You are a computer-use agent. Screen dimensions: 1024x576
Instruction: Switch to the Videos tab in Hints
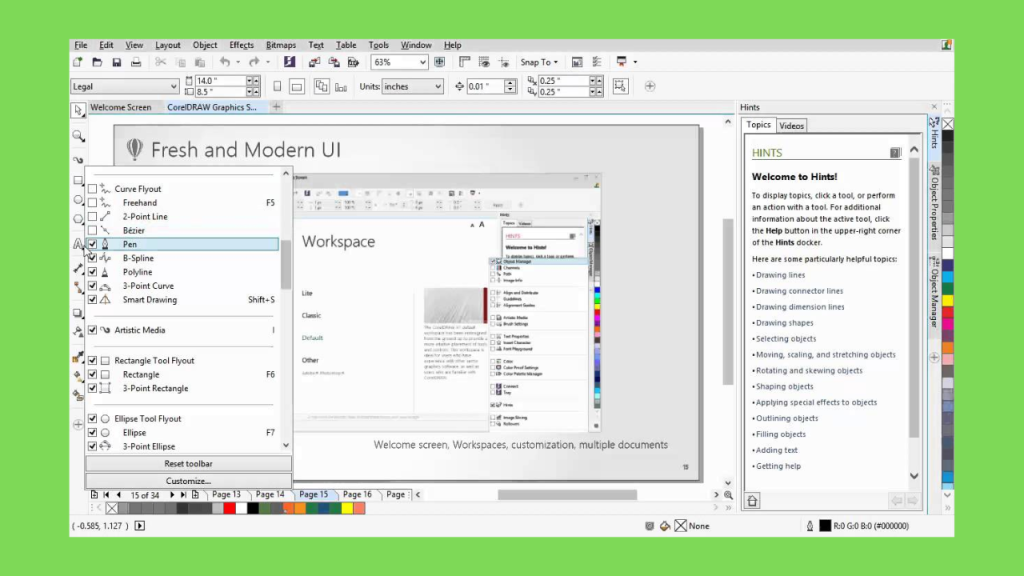click(791, 125)
